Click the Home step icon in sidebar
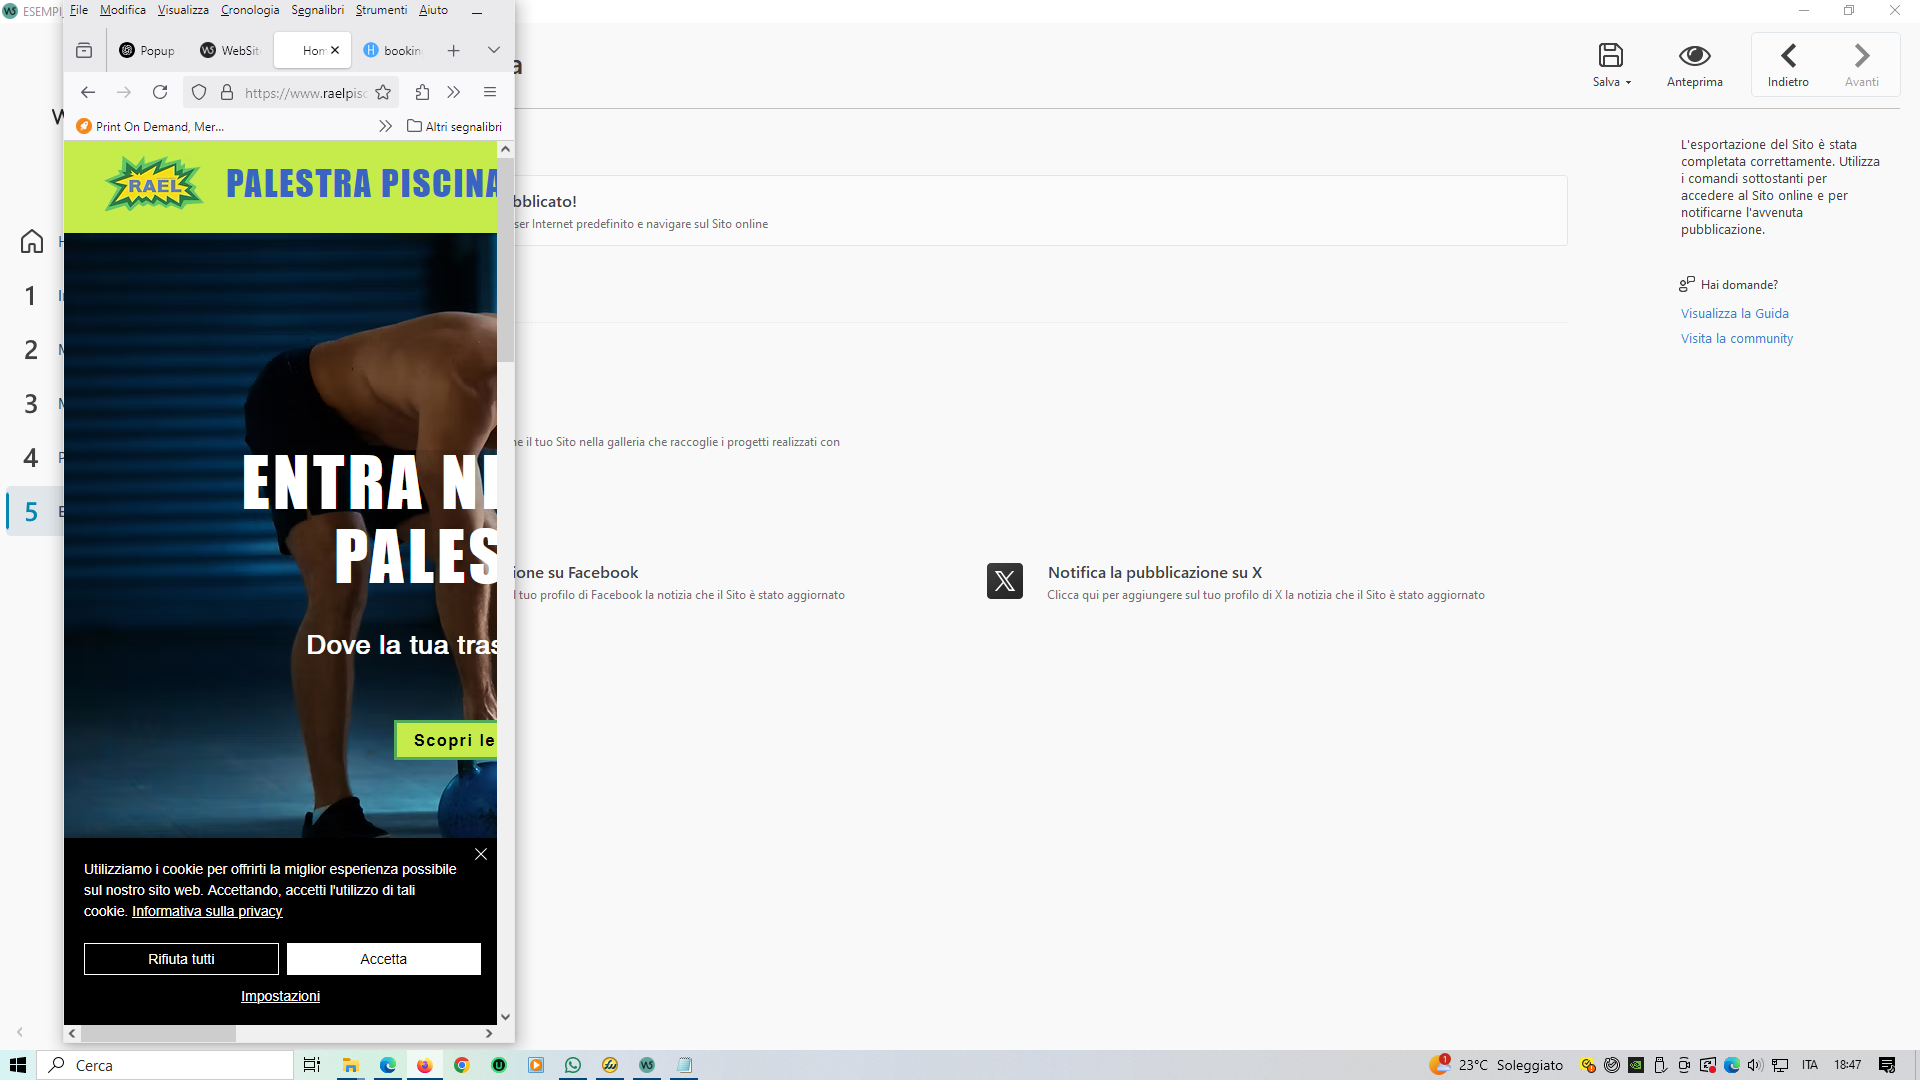Viewport: 1920px width, 1080px height. (32, 242)
